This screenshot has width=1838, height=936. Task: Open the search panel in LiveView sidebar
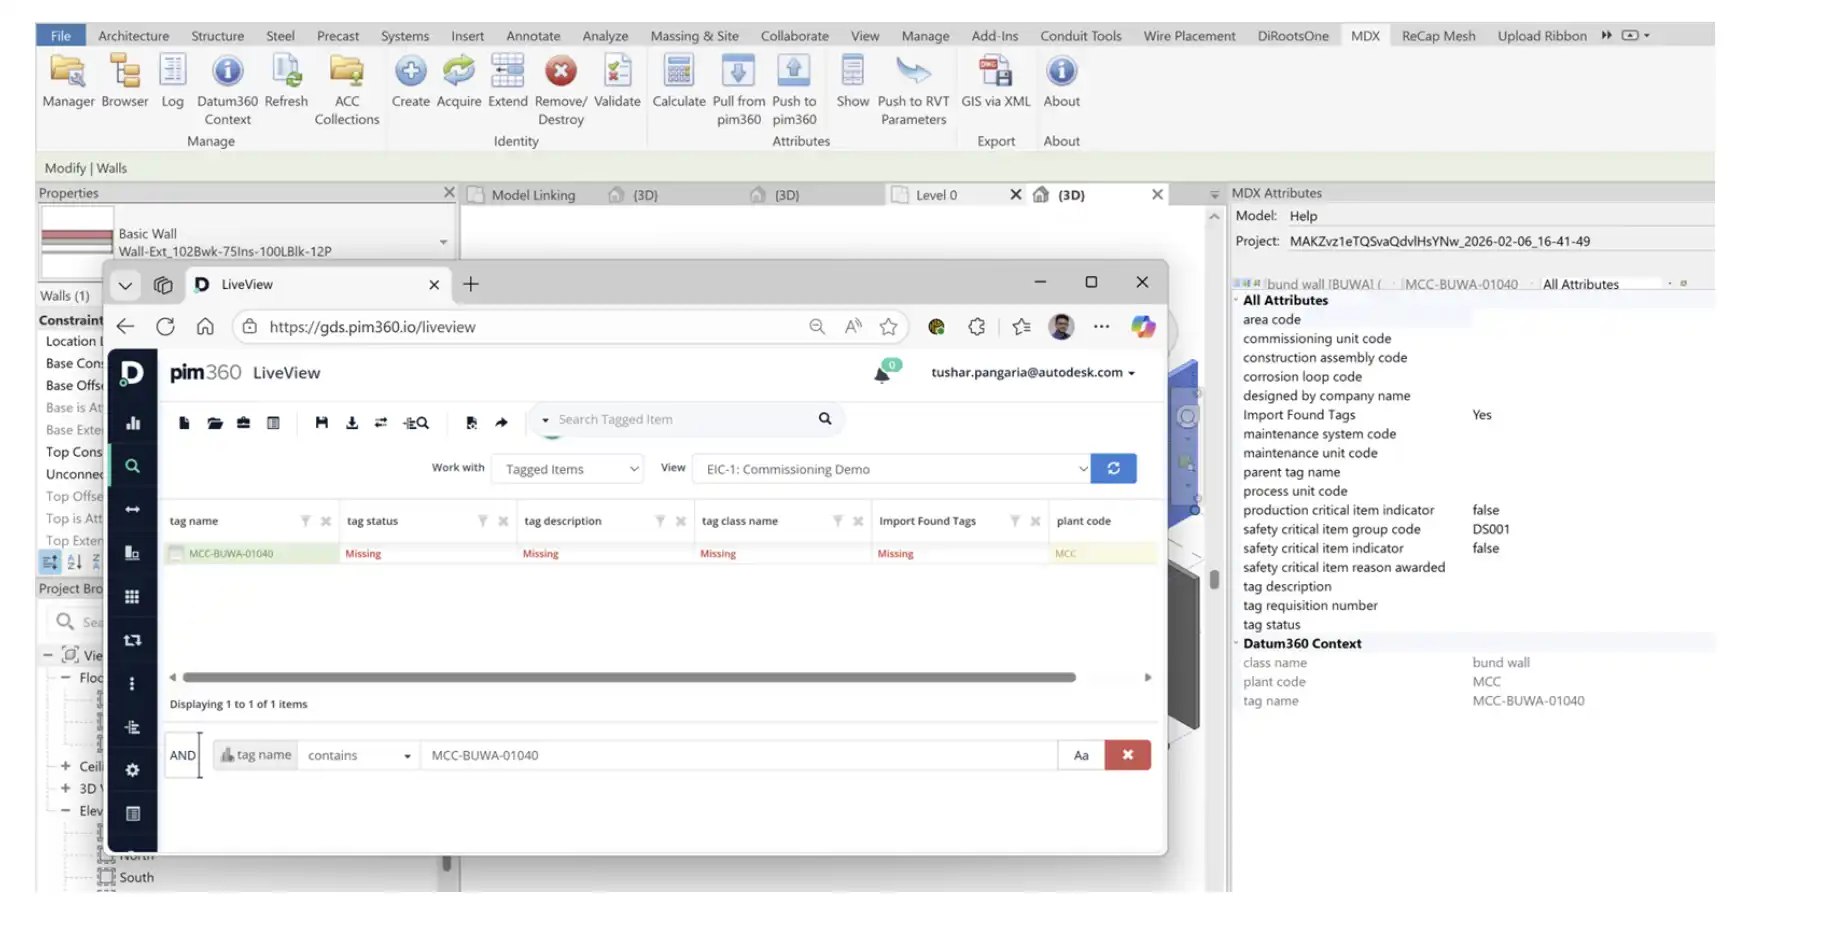coord(133,465)
